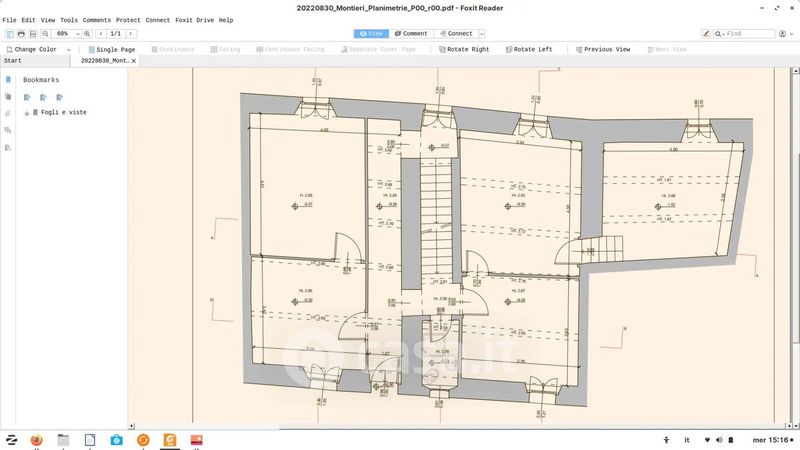The width and height of the screenshot is (800, 450).
Task: Rotate the page right
Action: (462, 49)
